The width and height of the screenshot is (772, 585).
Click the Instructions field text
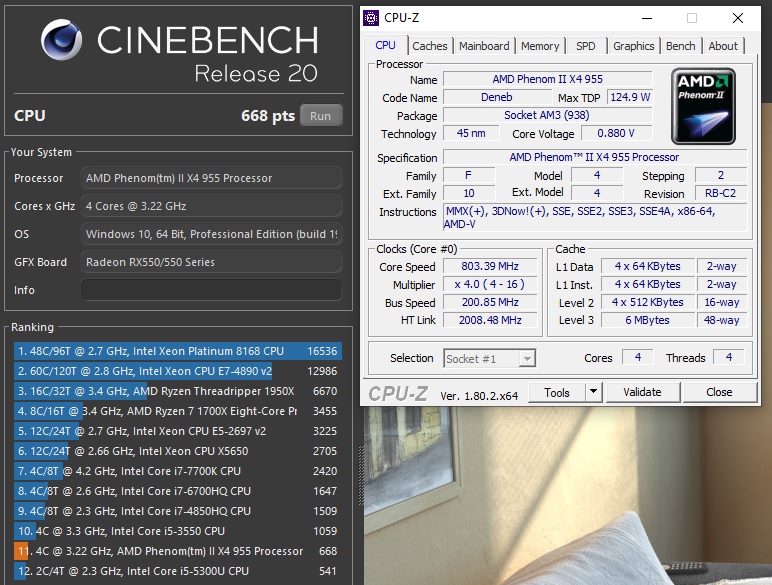(595, 217)
